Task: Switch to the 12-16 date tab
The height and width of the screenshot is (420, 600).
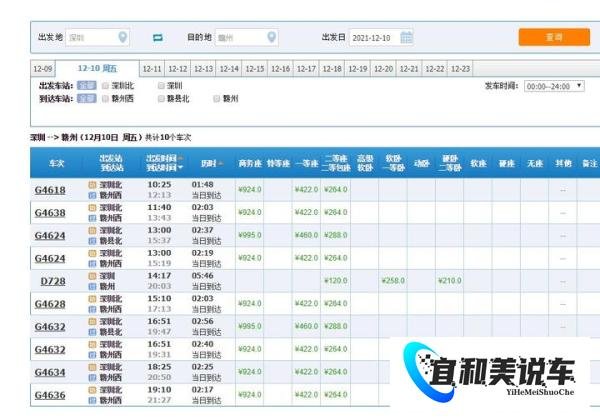Action: (280, 69)
